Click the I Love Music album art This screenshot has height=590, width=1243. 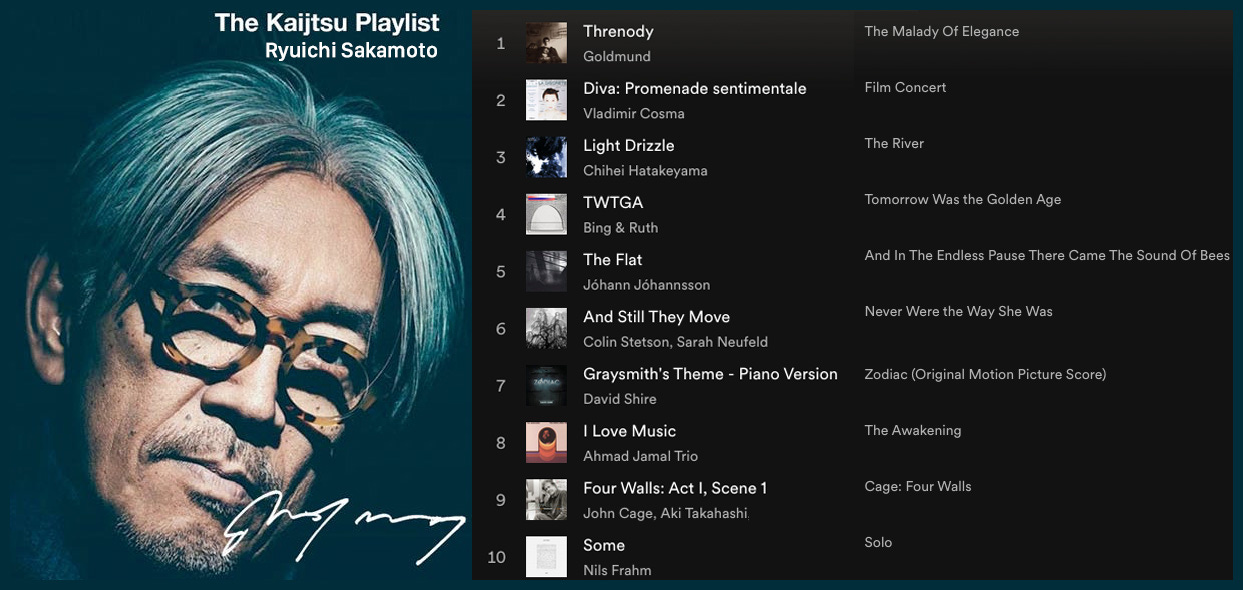pos(546,442)
